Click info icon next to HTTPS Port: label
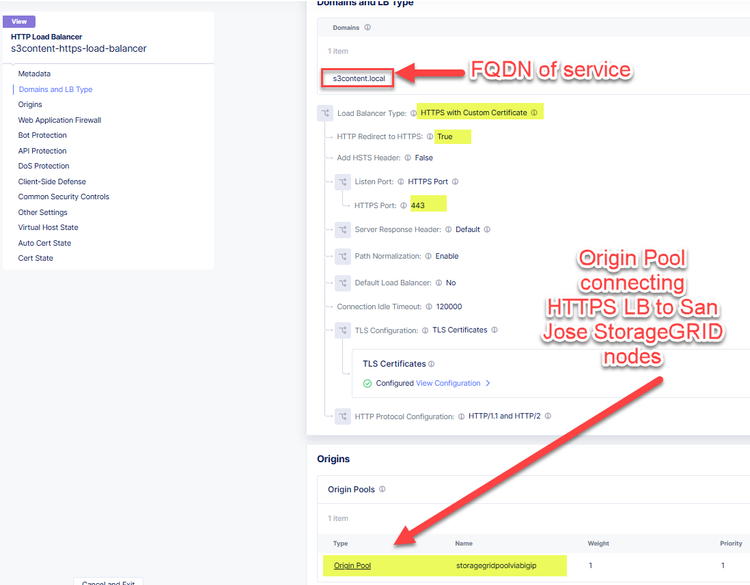Viewport: 750px width, 585px height. pyautogui.click(x=404, y=206)
